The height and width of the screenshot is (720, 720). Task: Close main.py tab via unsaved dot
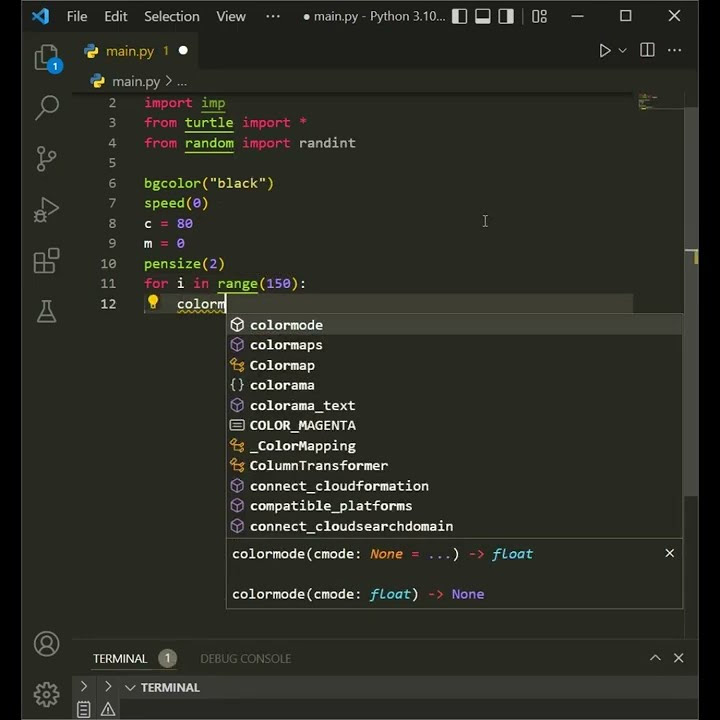(183, 50)
